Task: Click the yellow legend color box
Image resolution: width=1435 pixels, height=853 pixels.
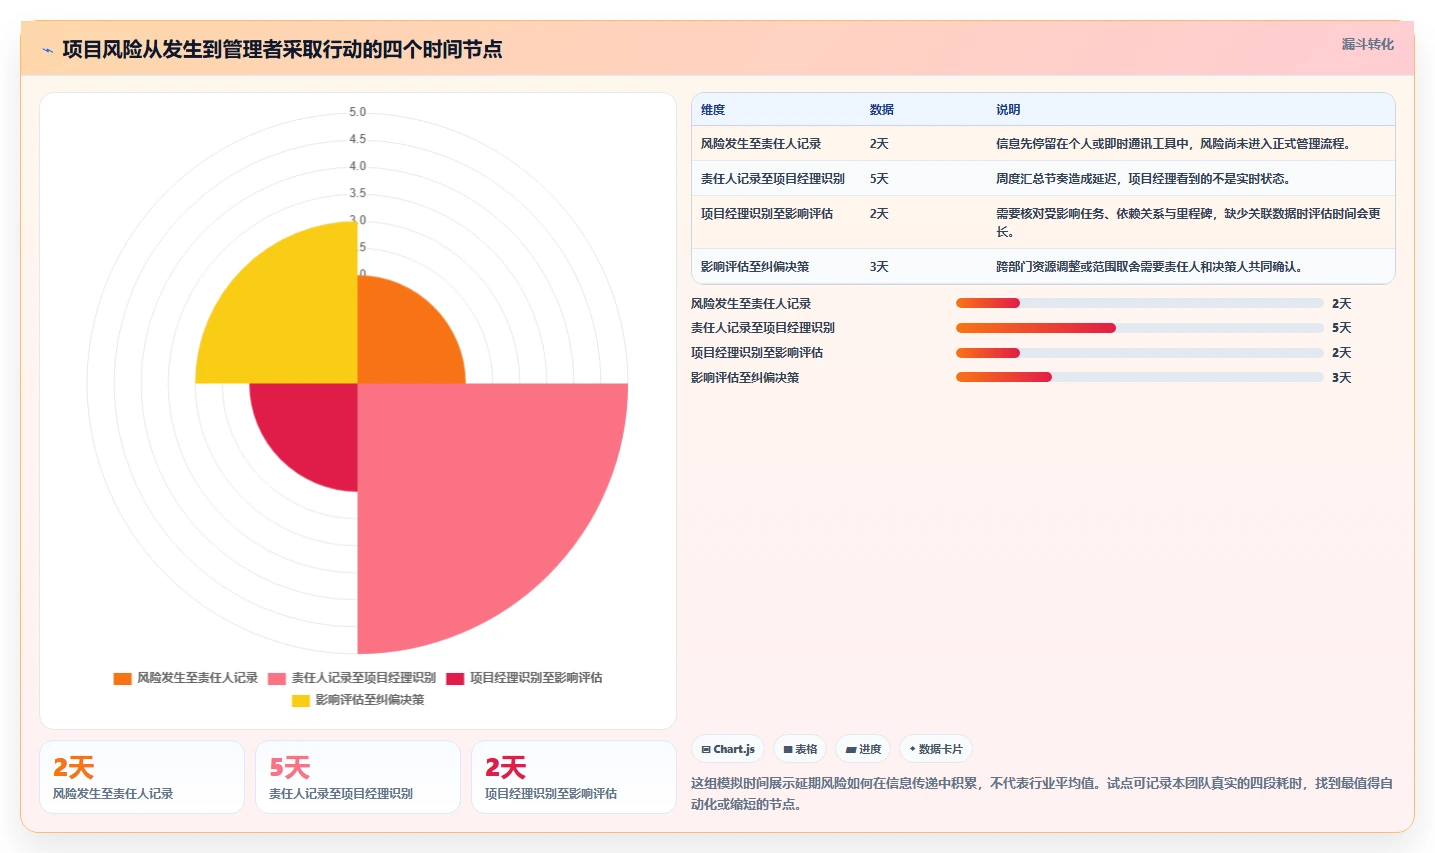Action: [301, 701]
